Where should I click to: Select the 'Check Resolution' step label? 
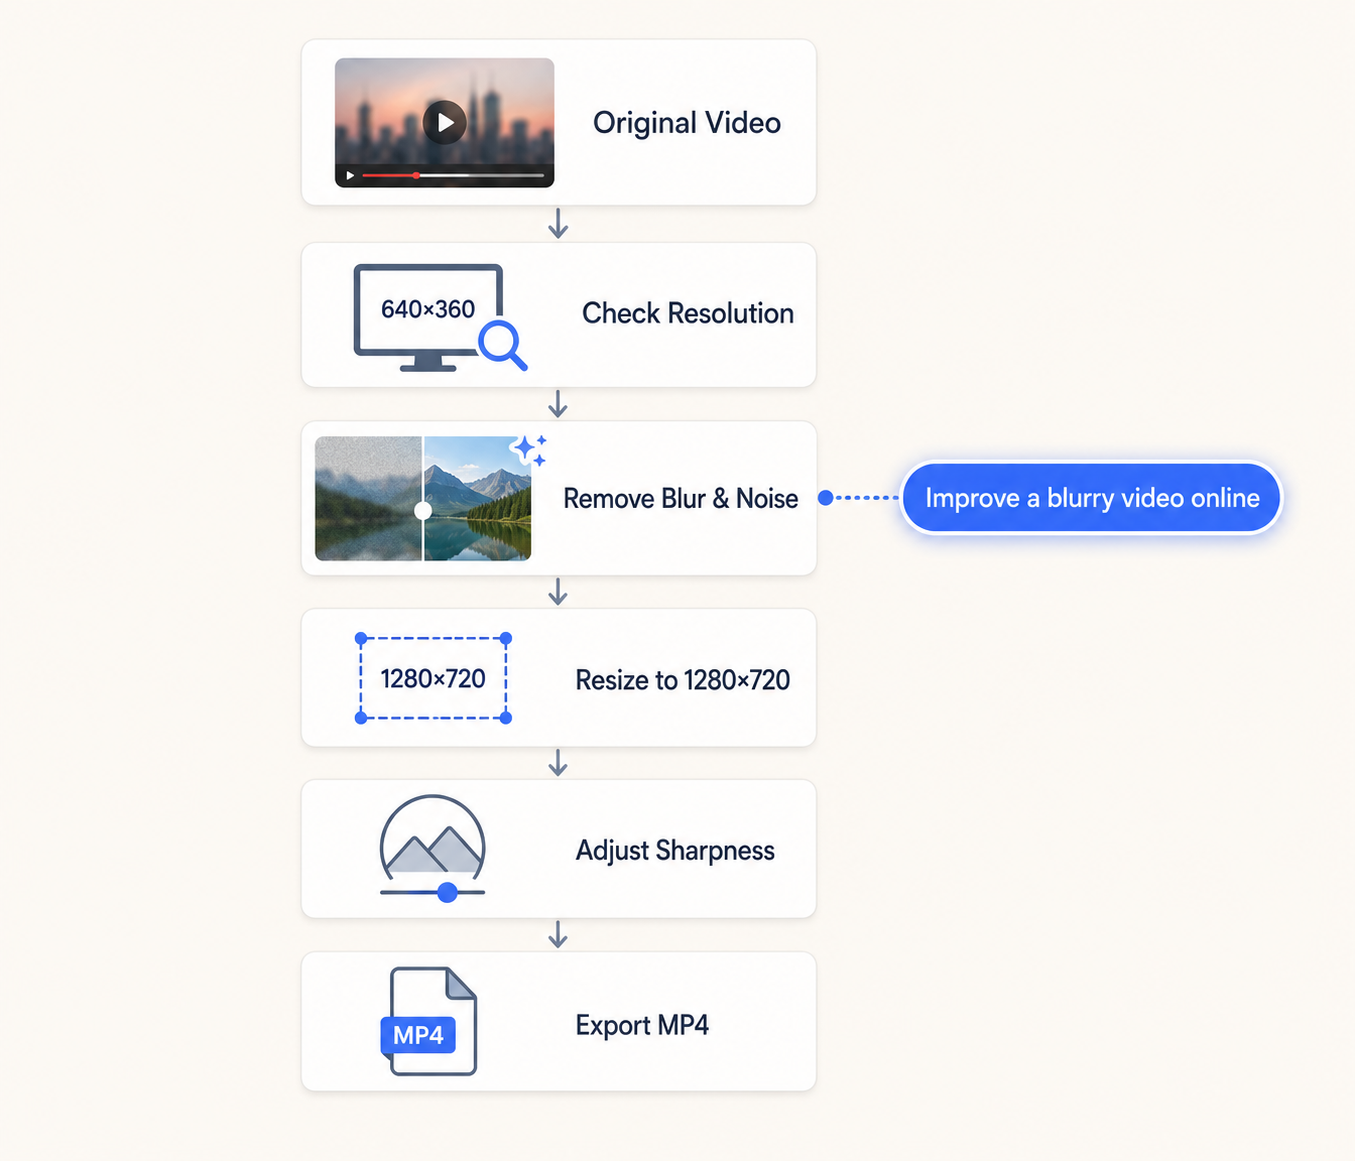tap(688, 314)
